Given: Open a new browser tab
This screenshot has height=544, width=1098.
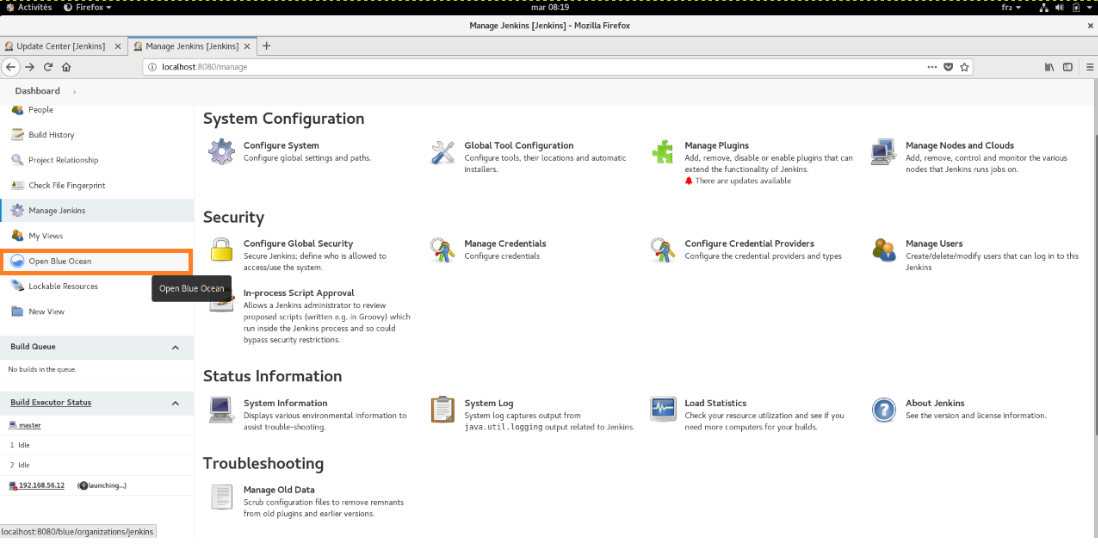Looking at the screenshot, I should coord(266,46).
